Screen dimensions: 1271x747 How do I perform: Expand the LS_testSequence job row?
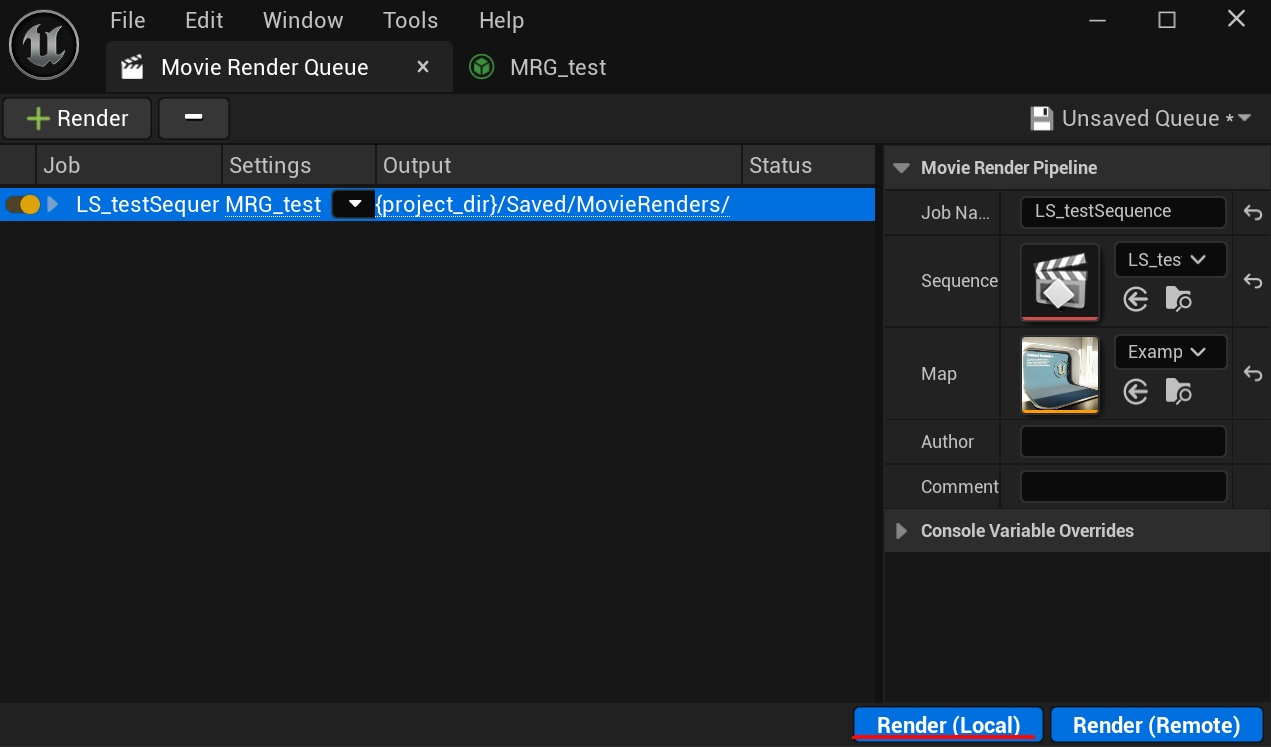[x=53, y=205]
